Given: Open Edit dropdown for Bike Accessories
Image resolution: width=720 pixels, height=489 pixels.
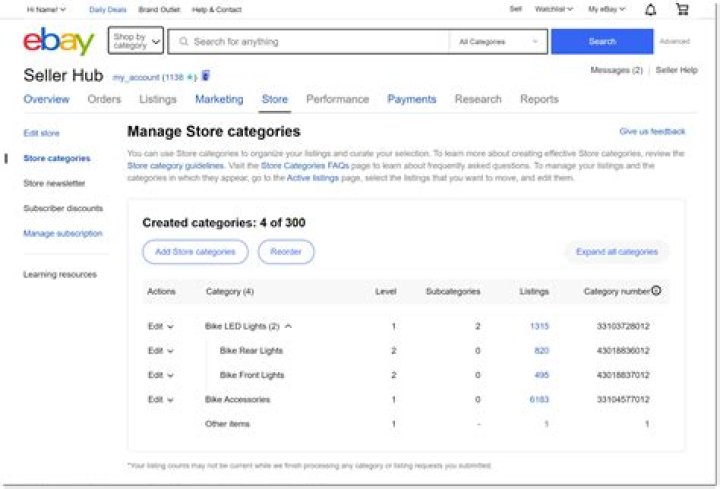Looking at the screenshot, I should 160,400.
